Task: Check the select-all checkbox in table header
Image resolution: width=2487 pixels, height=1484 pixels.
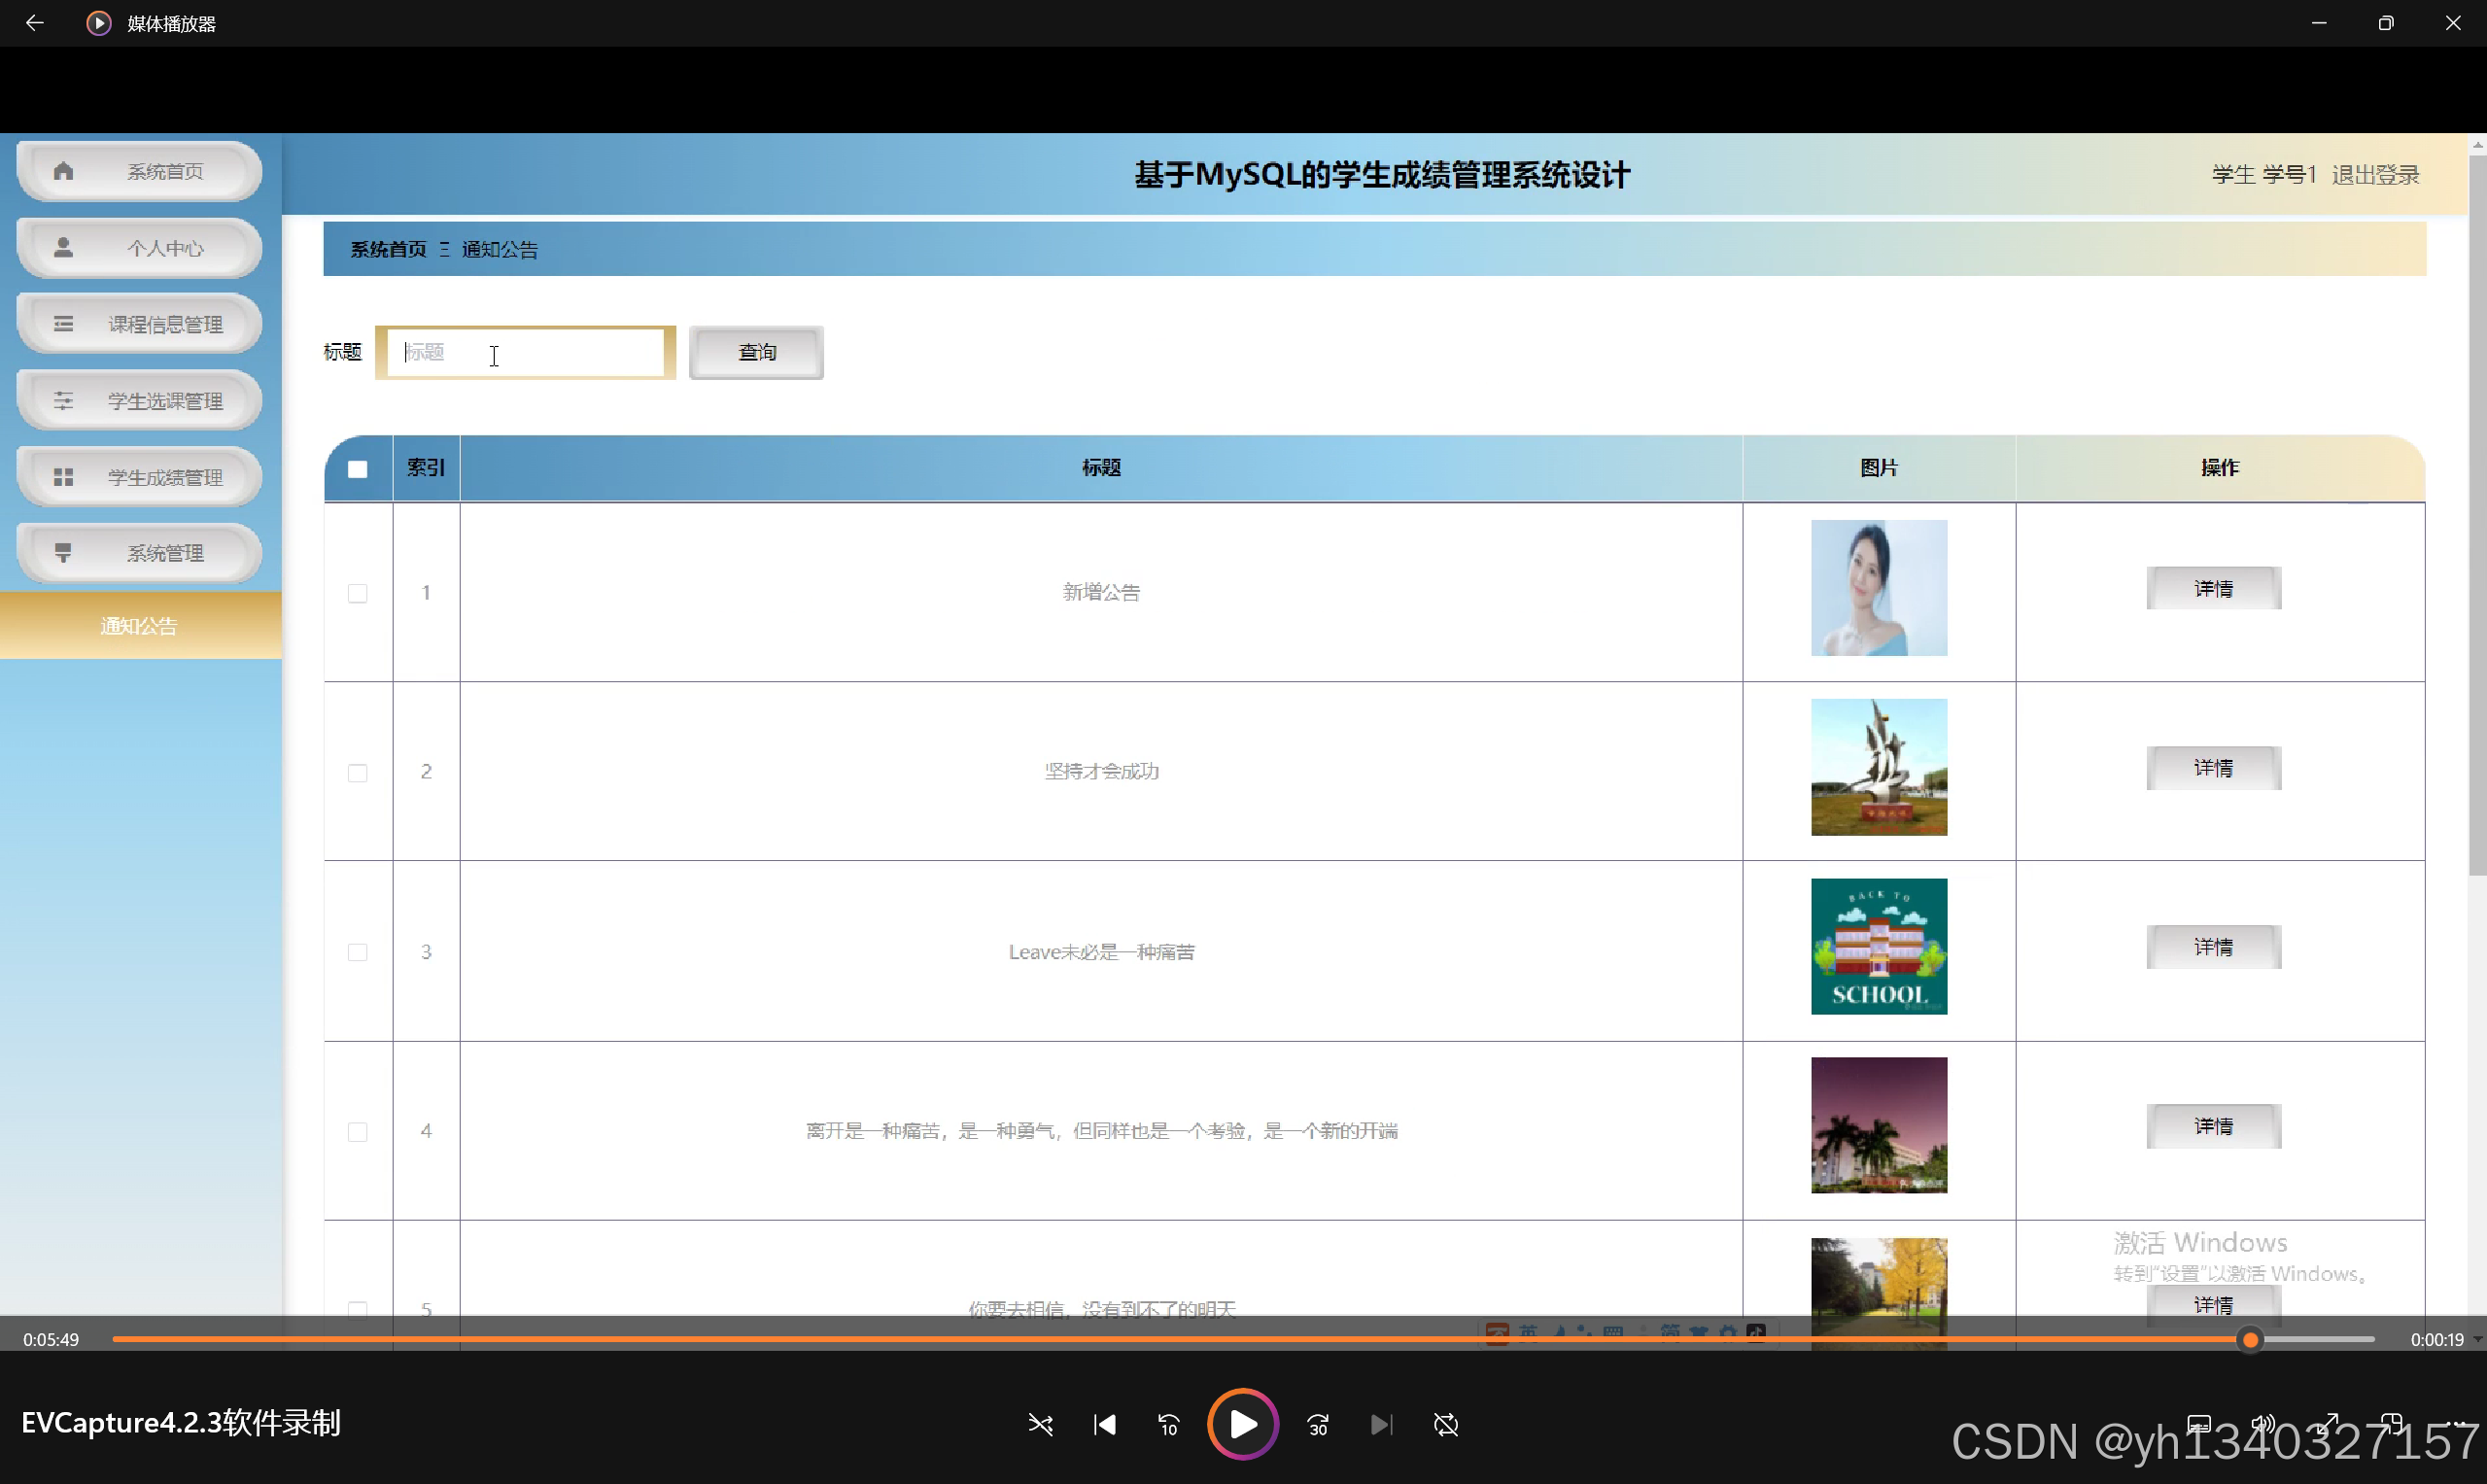Action: click(x=357, y=468)
